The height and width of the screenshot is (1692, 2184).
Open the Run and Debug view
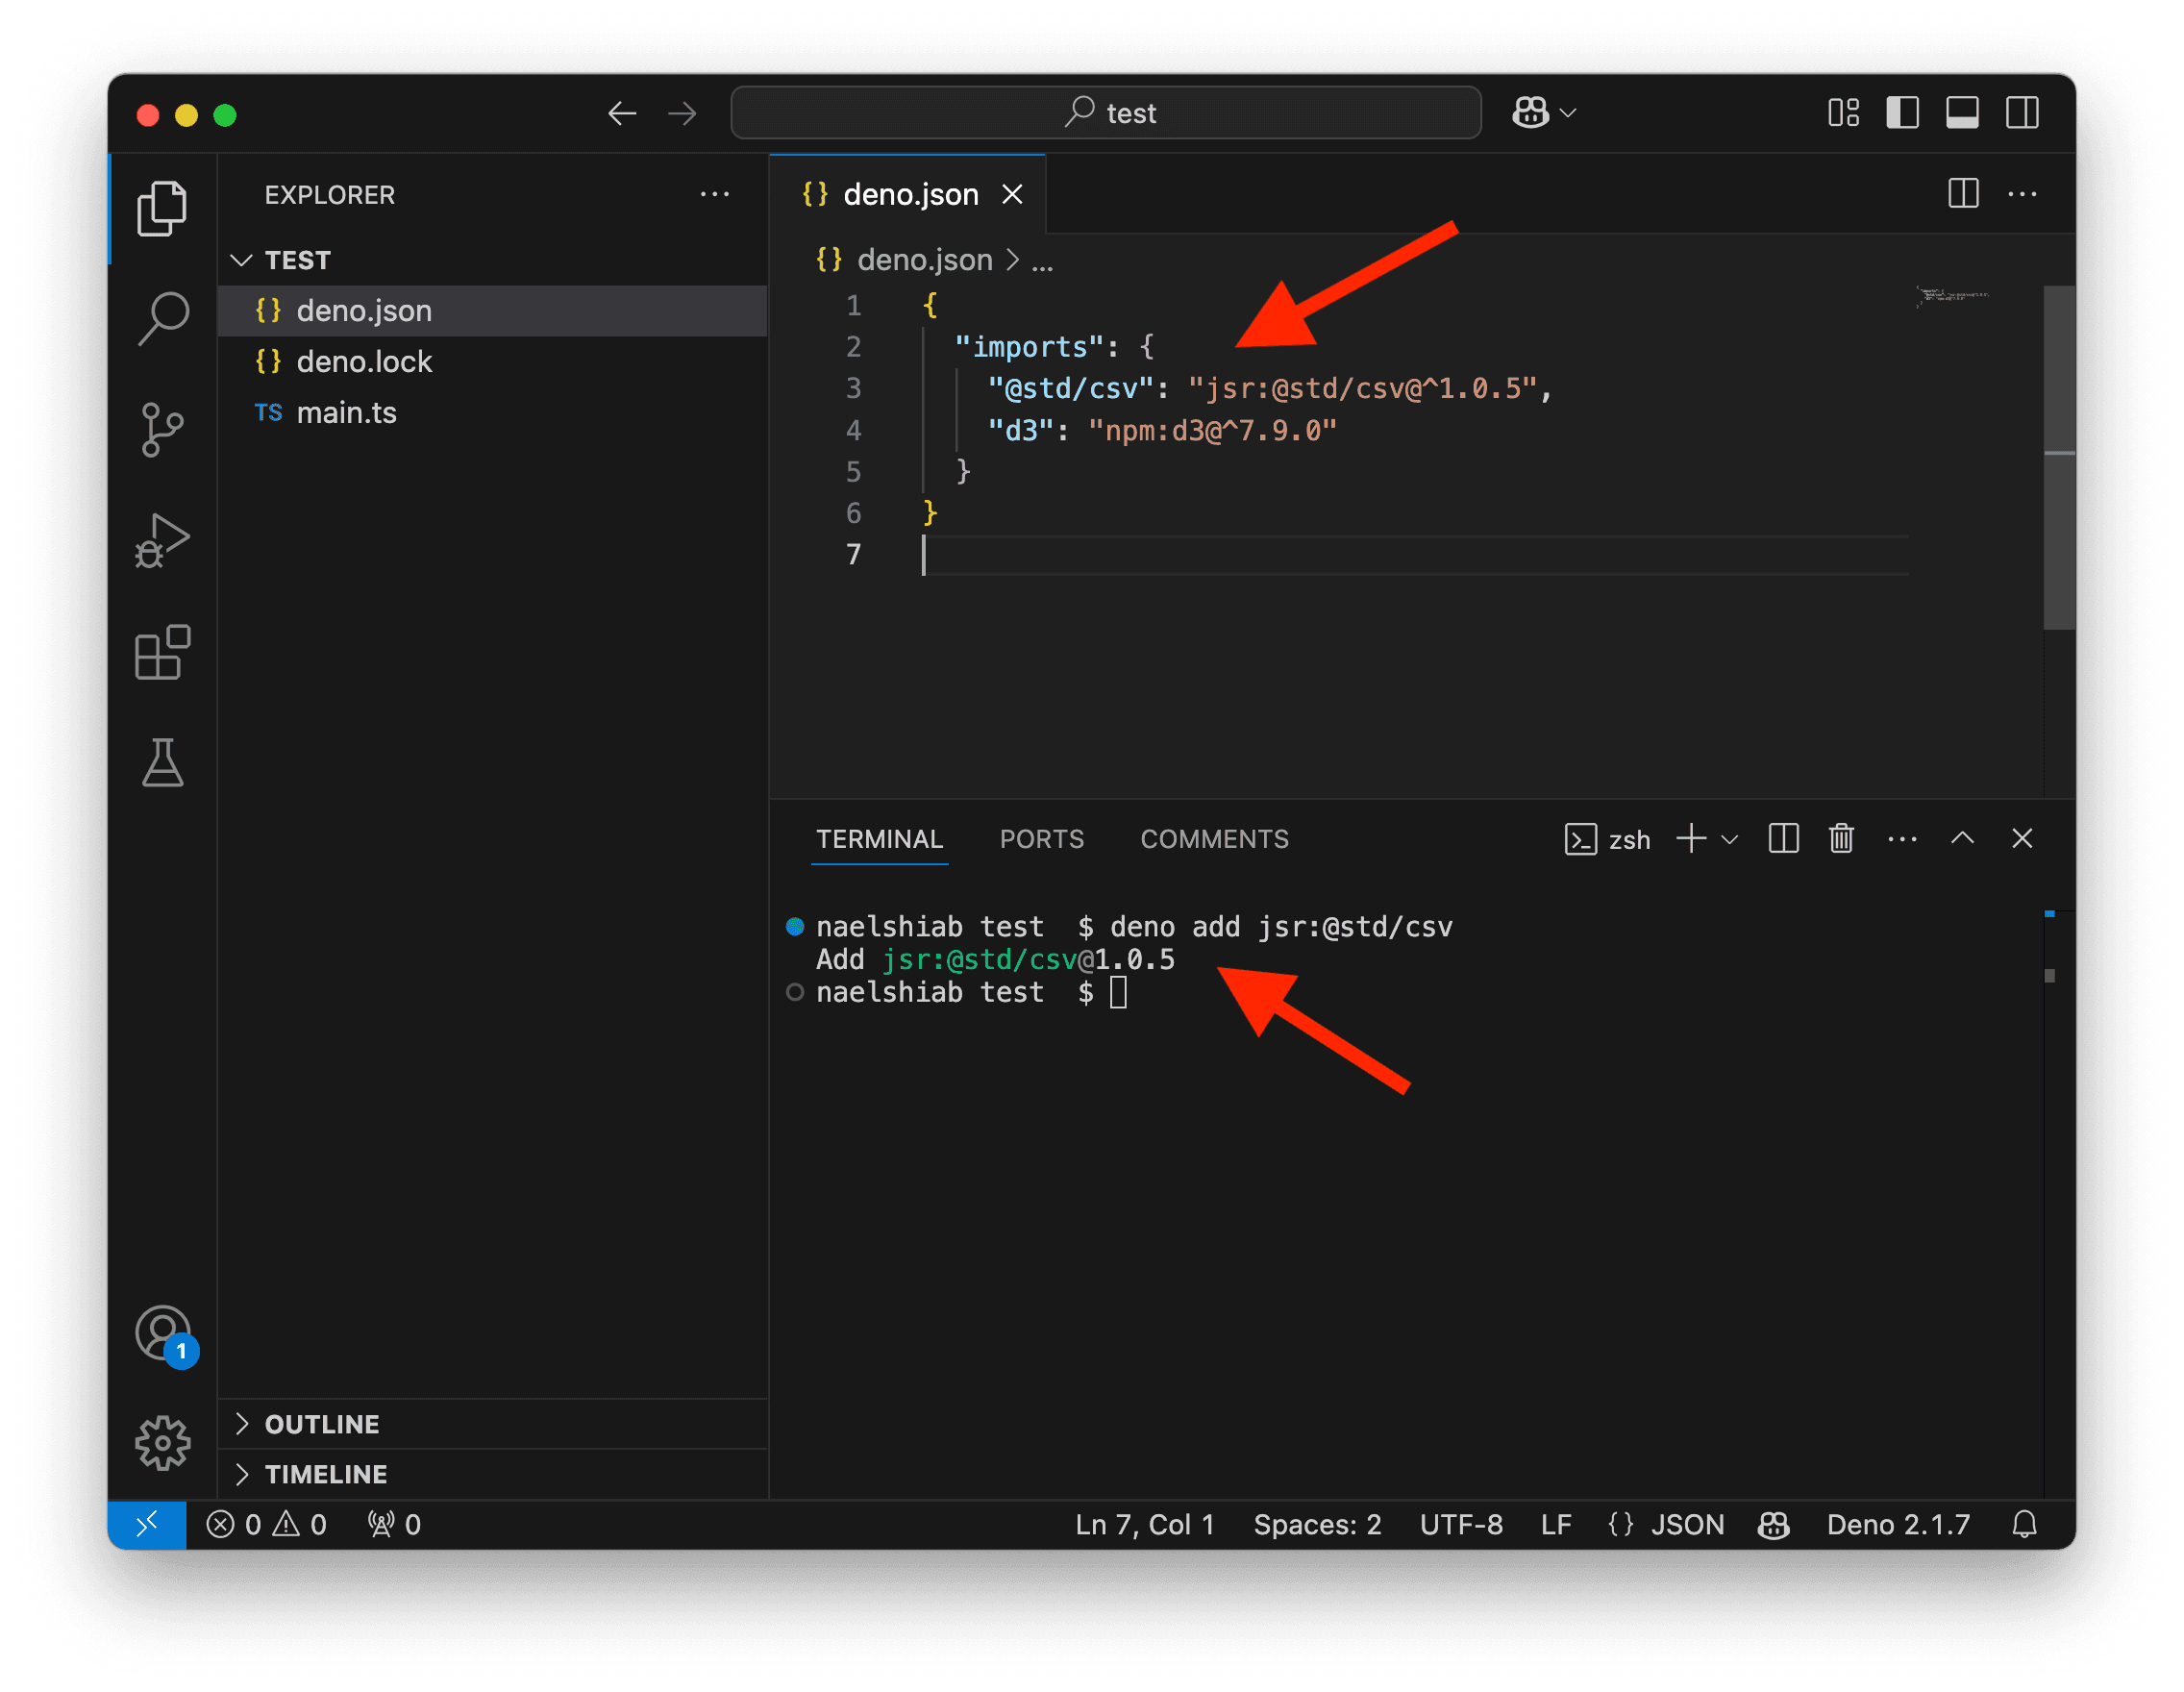click(x=162, y=541)
